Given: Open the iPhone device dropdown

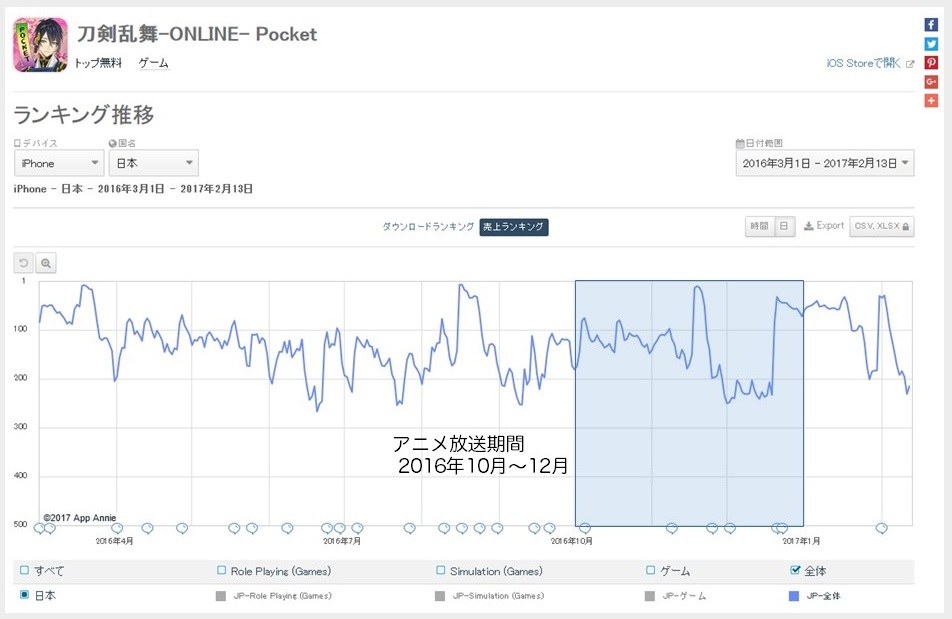Looking at the screenshot, I should (59, 163).
